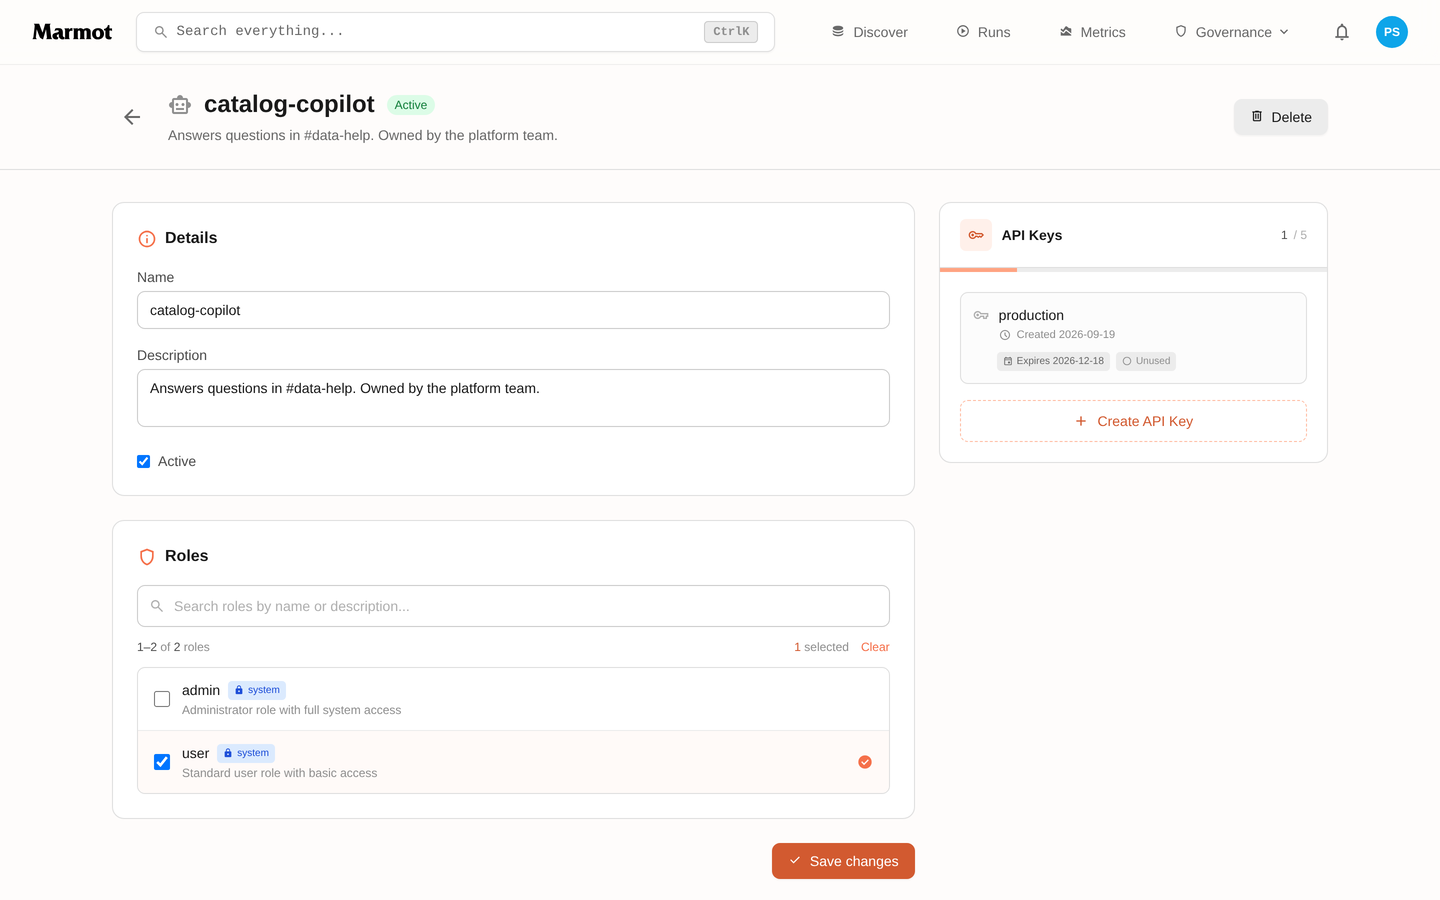
Task: Click the orange checkmark on user role
Action: [x=865, y=762]
